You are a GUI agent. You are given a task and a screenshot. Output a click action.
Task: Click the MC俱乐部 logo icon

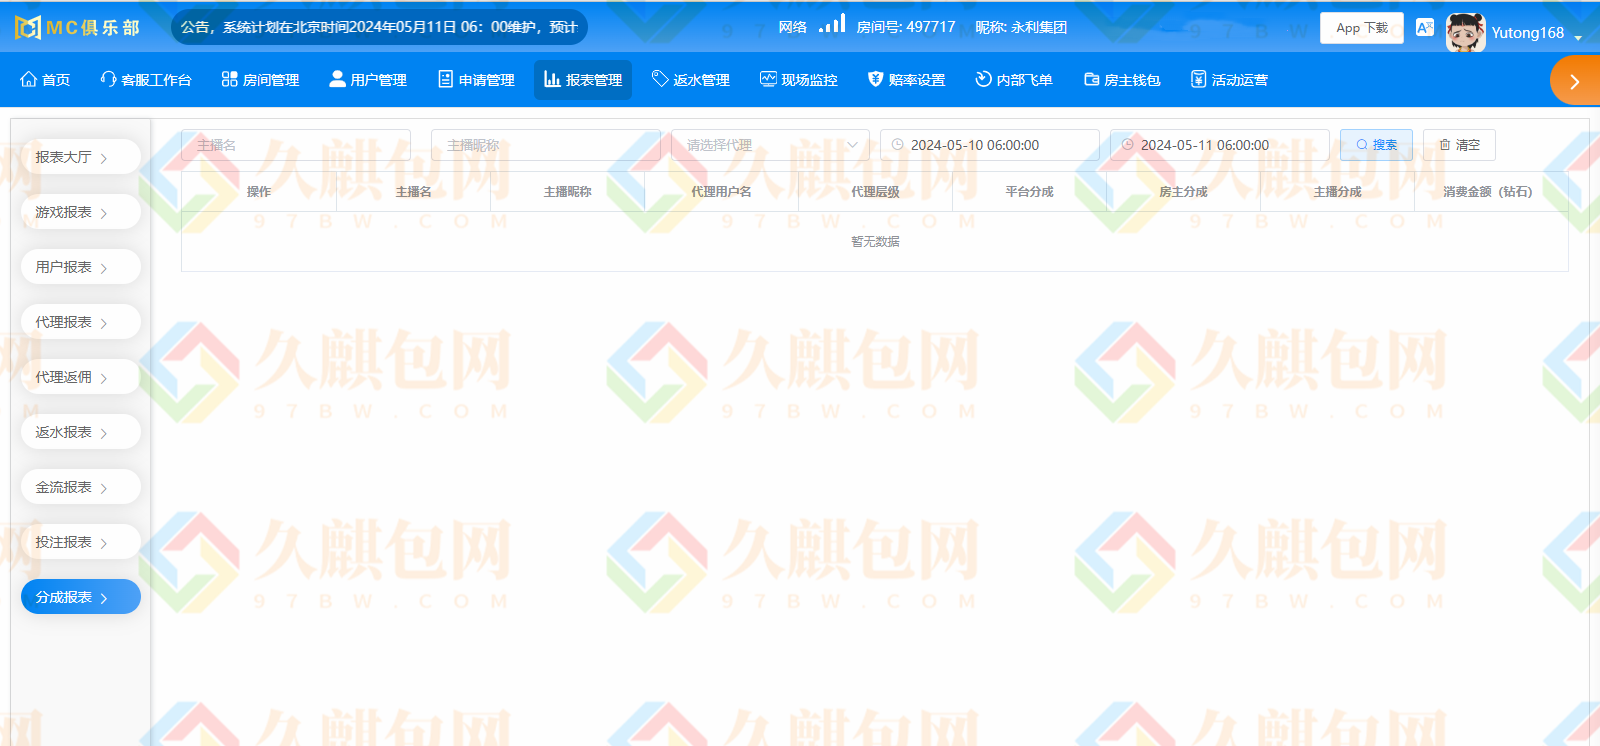pos(28,27)
